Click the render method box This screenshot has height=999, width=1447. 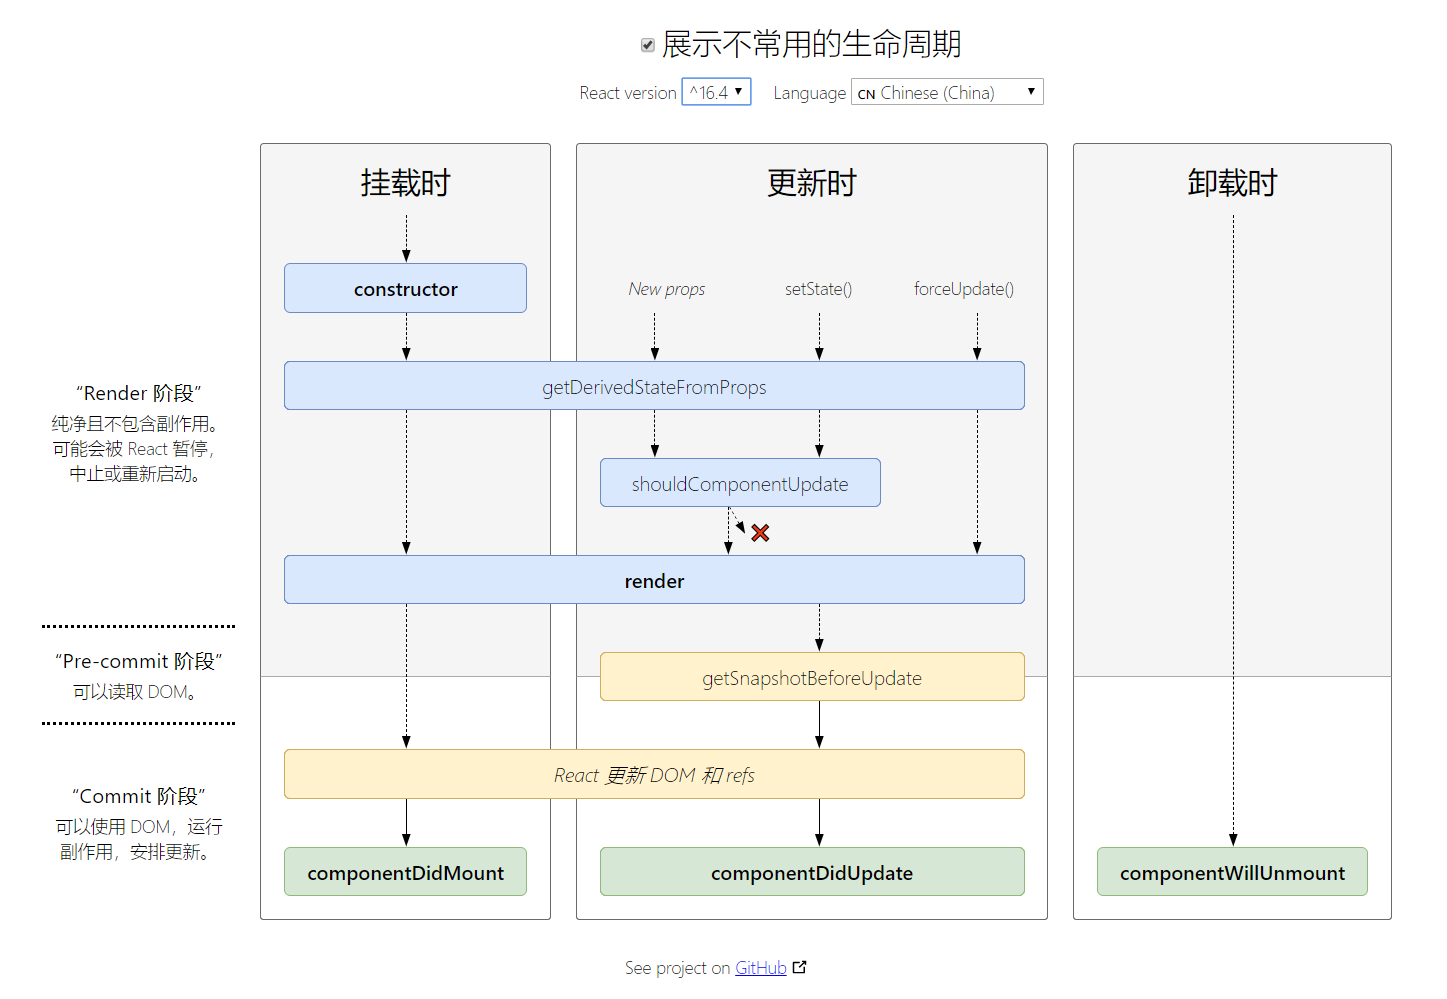(654, 580)
